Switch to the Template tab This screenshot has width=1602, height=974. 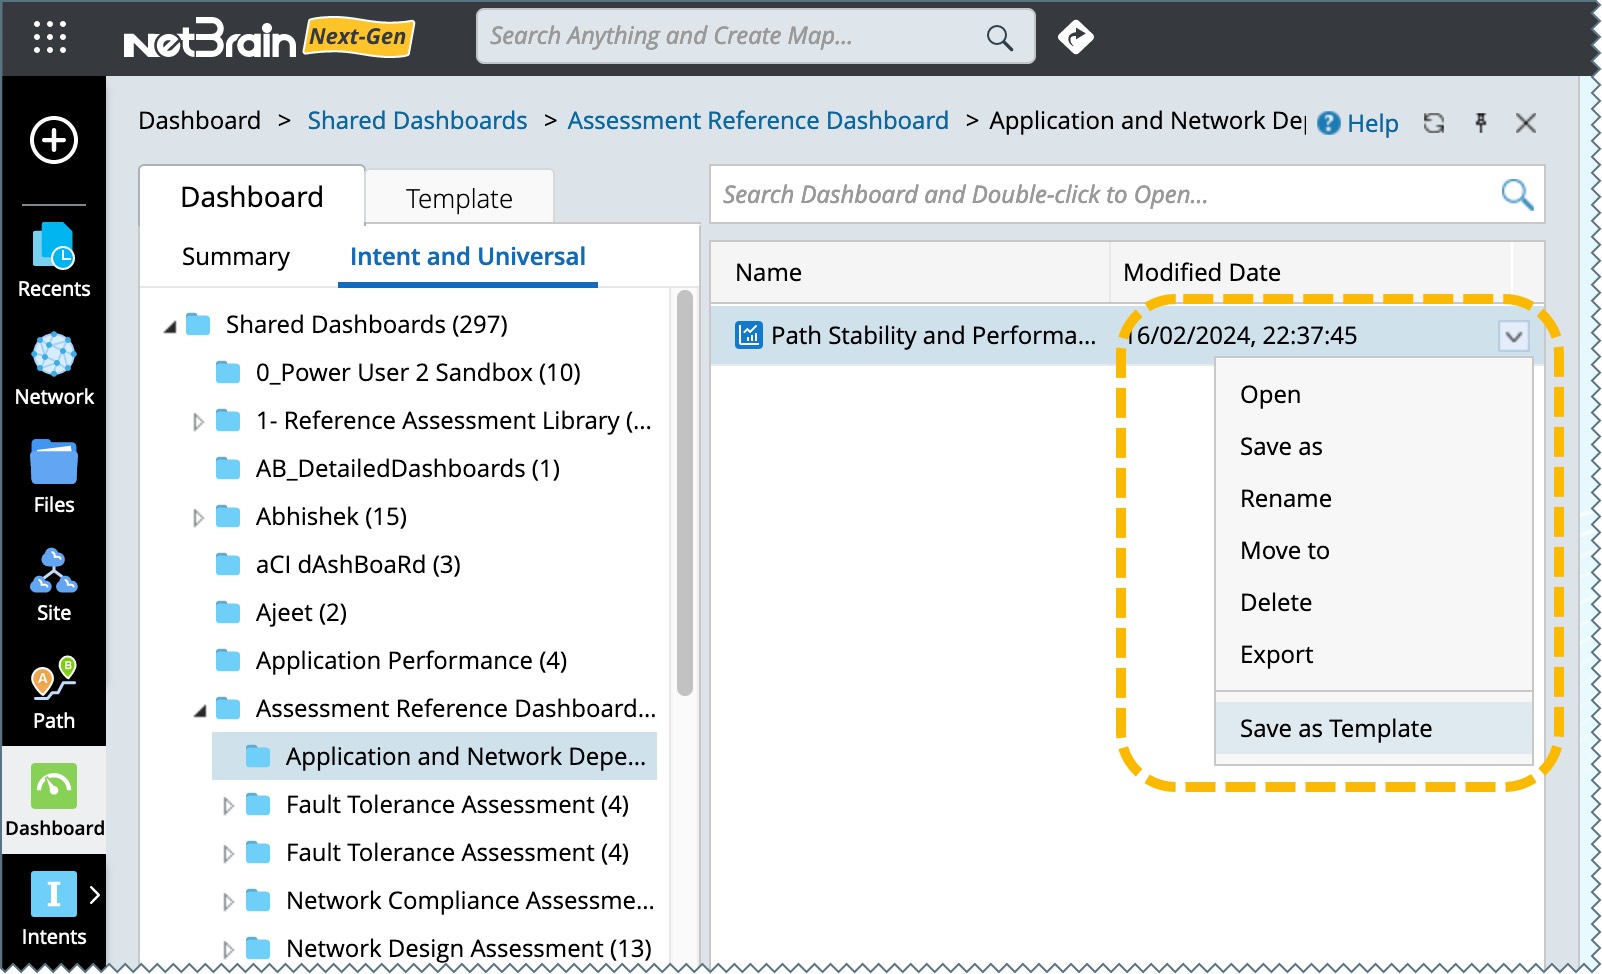click(459, 199)
